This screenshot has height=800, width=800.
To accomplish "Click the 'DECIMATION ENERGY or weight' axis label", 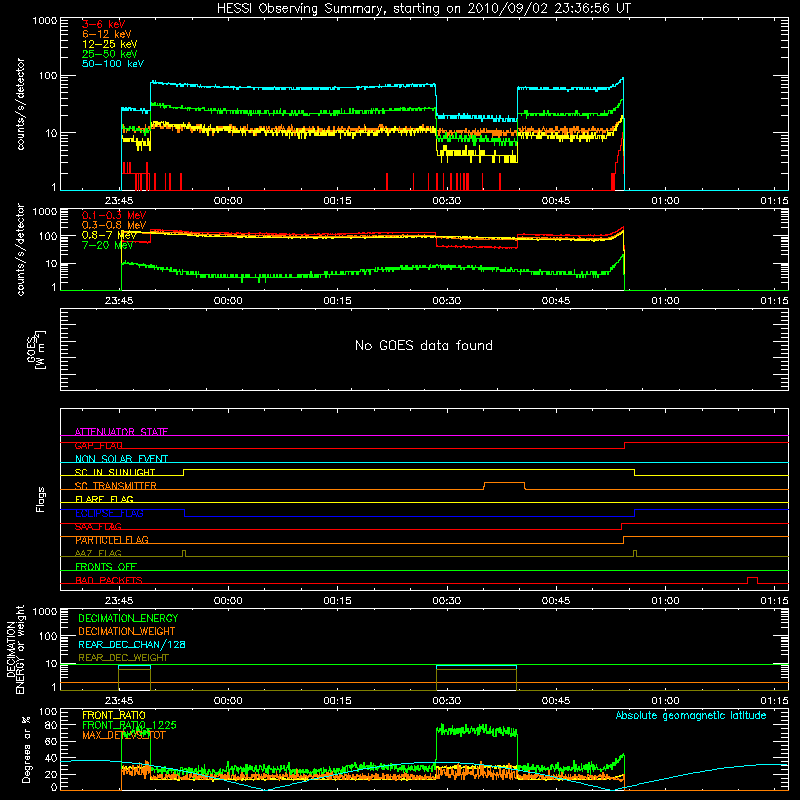I will click(15, 649).
